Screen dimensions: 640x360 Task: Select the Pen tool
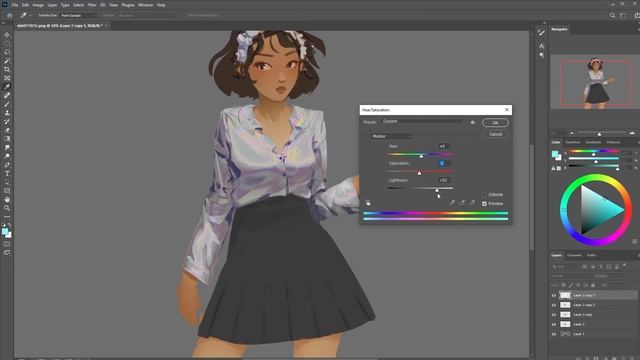pos(7,165)
